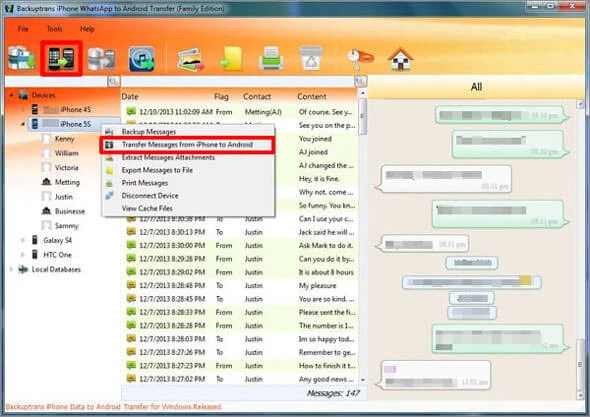590x417 pixels.
Task: Sort by the Flag column header
Action: pyautogui.click(x=221, y=97)
